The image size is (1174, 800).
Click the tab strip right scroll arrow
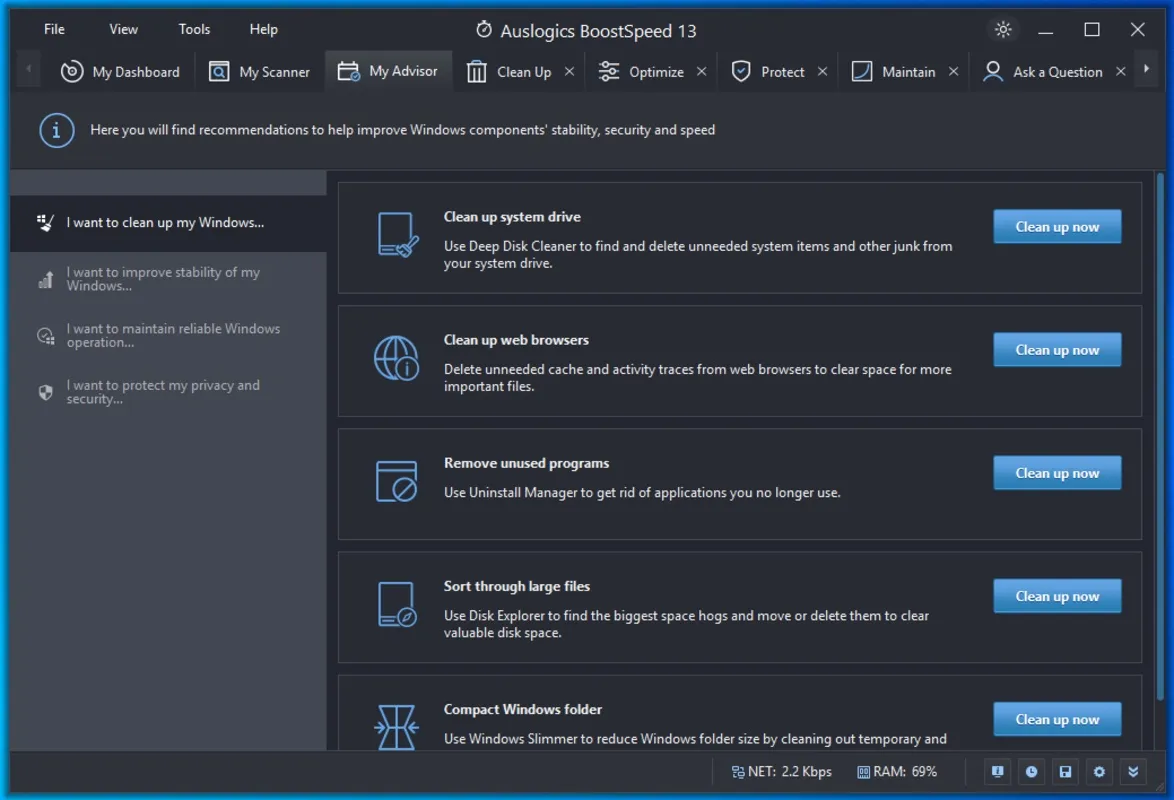click(1146, 69)
